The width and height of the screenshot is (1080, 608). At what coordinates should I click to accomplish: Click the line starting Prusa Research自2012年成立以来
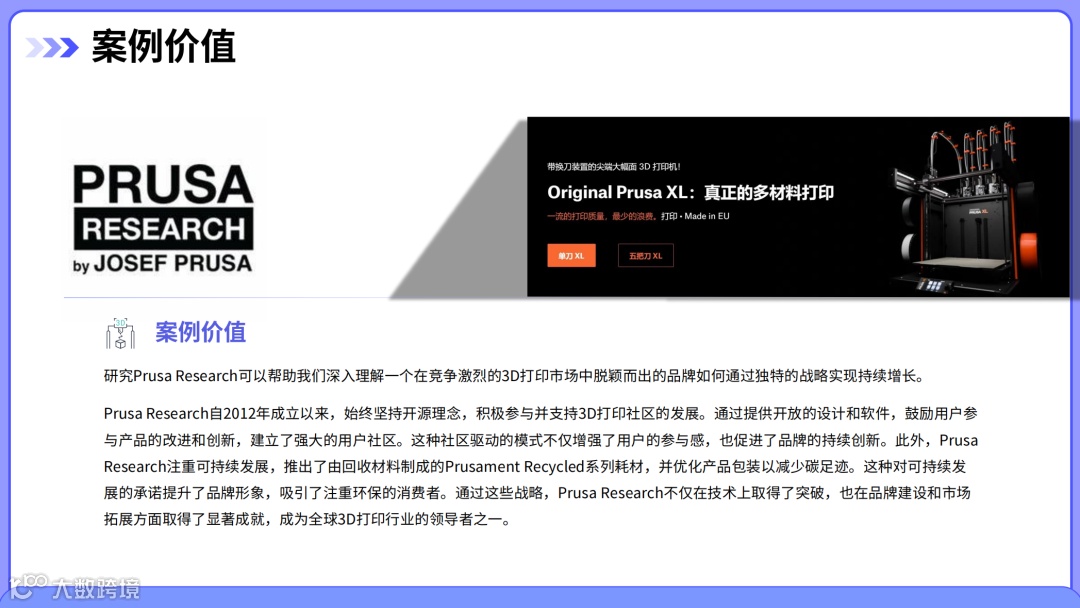pyautogui.click(x=541, y=413)
